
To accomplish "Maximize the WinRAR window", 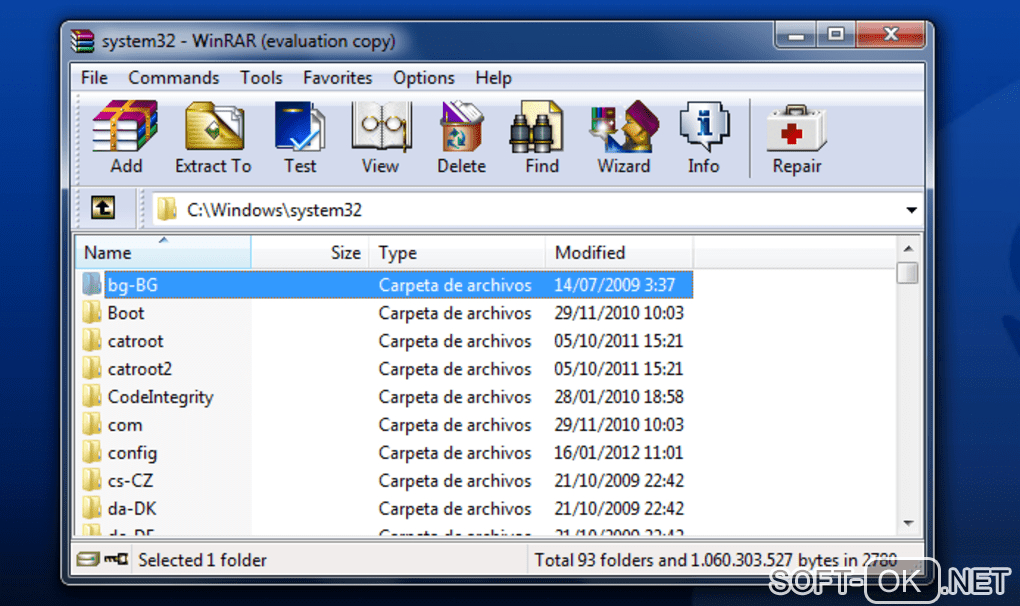I will pos(837,34).
